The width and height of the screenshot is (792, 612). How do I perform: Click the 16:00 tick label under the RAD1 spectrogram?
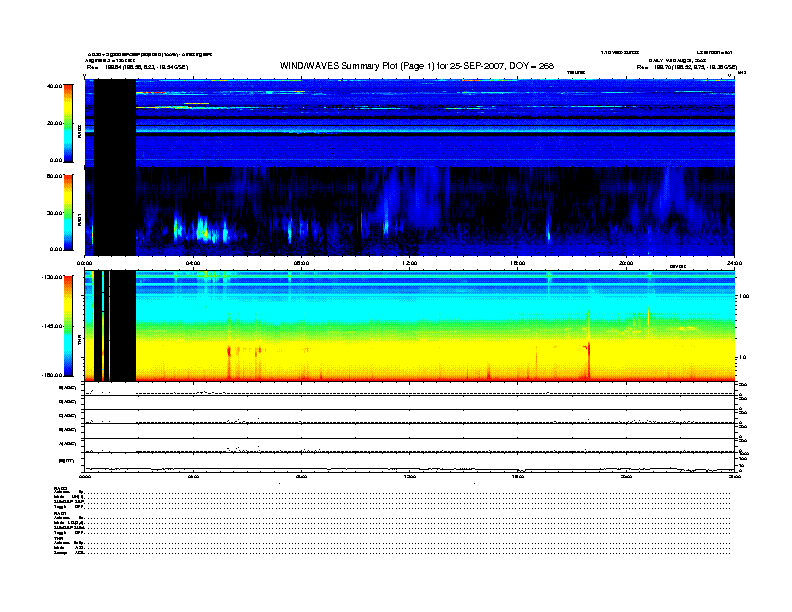(518, 263)
